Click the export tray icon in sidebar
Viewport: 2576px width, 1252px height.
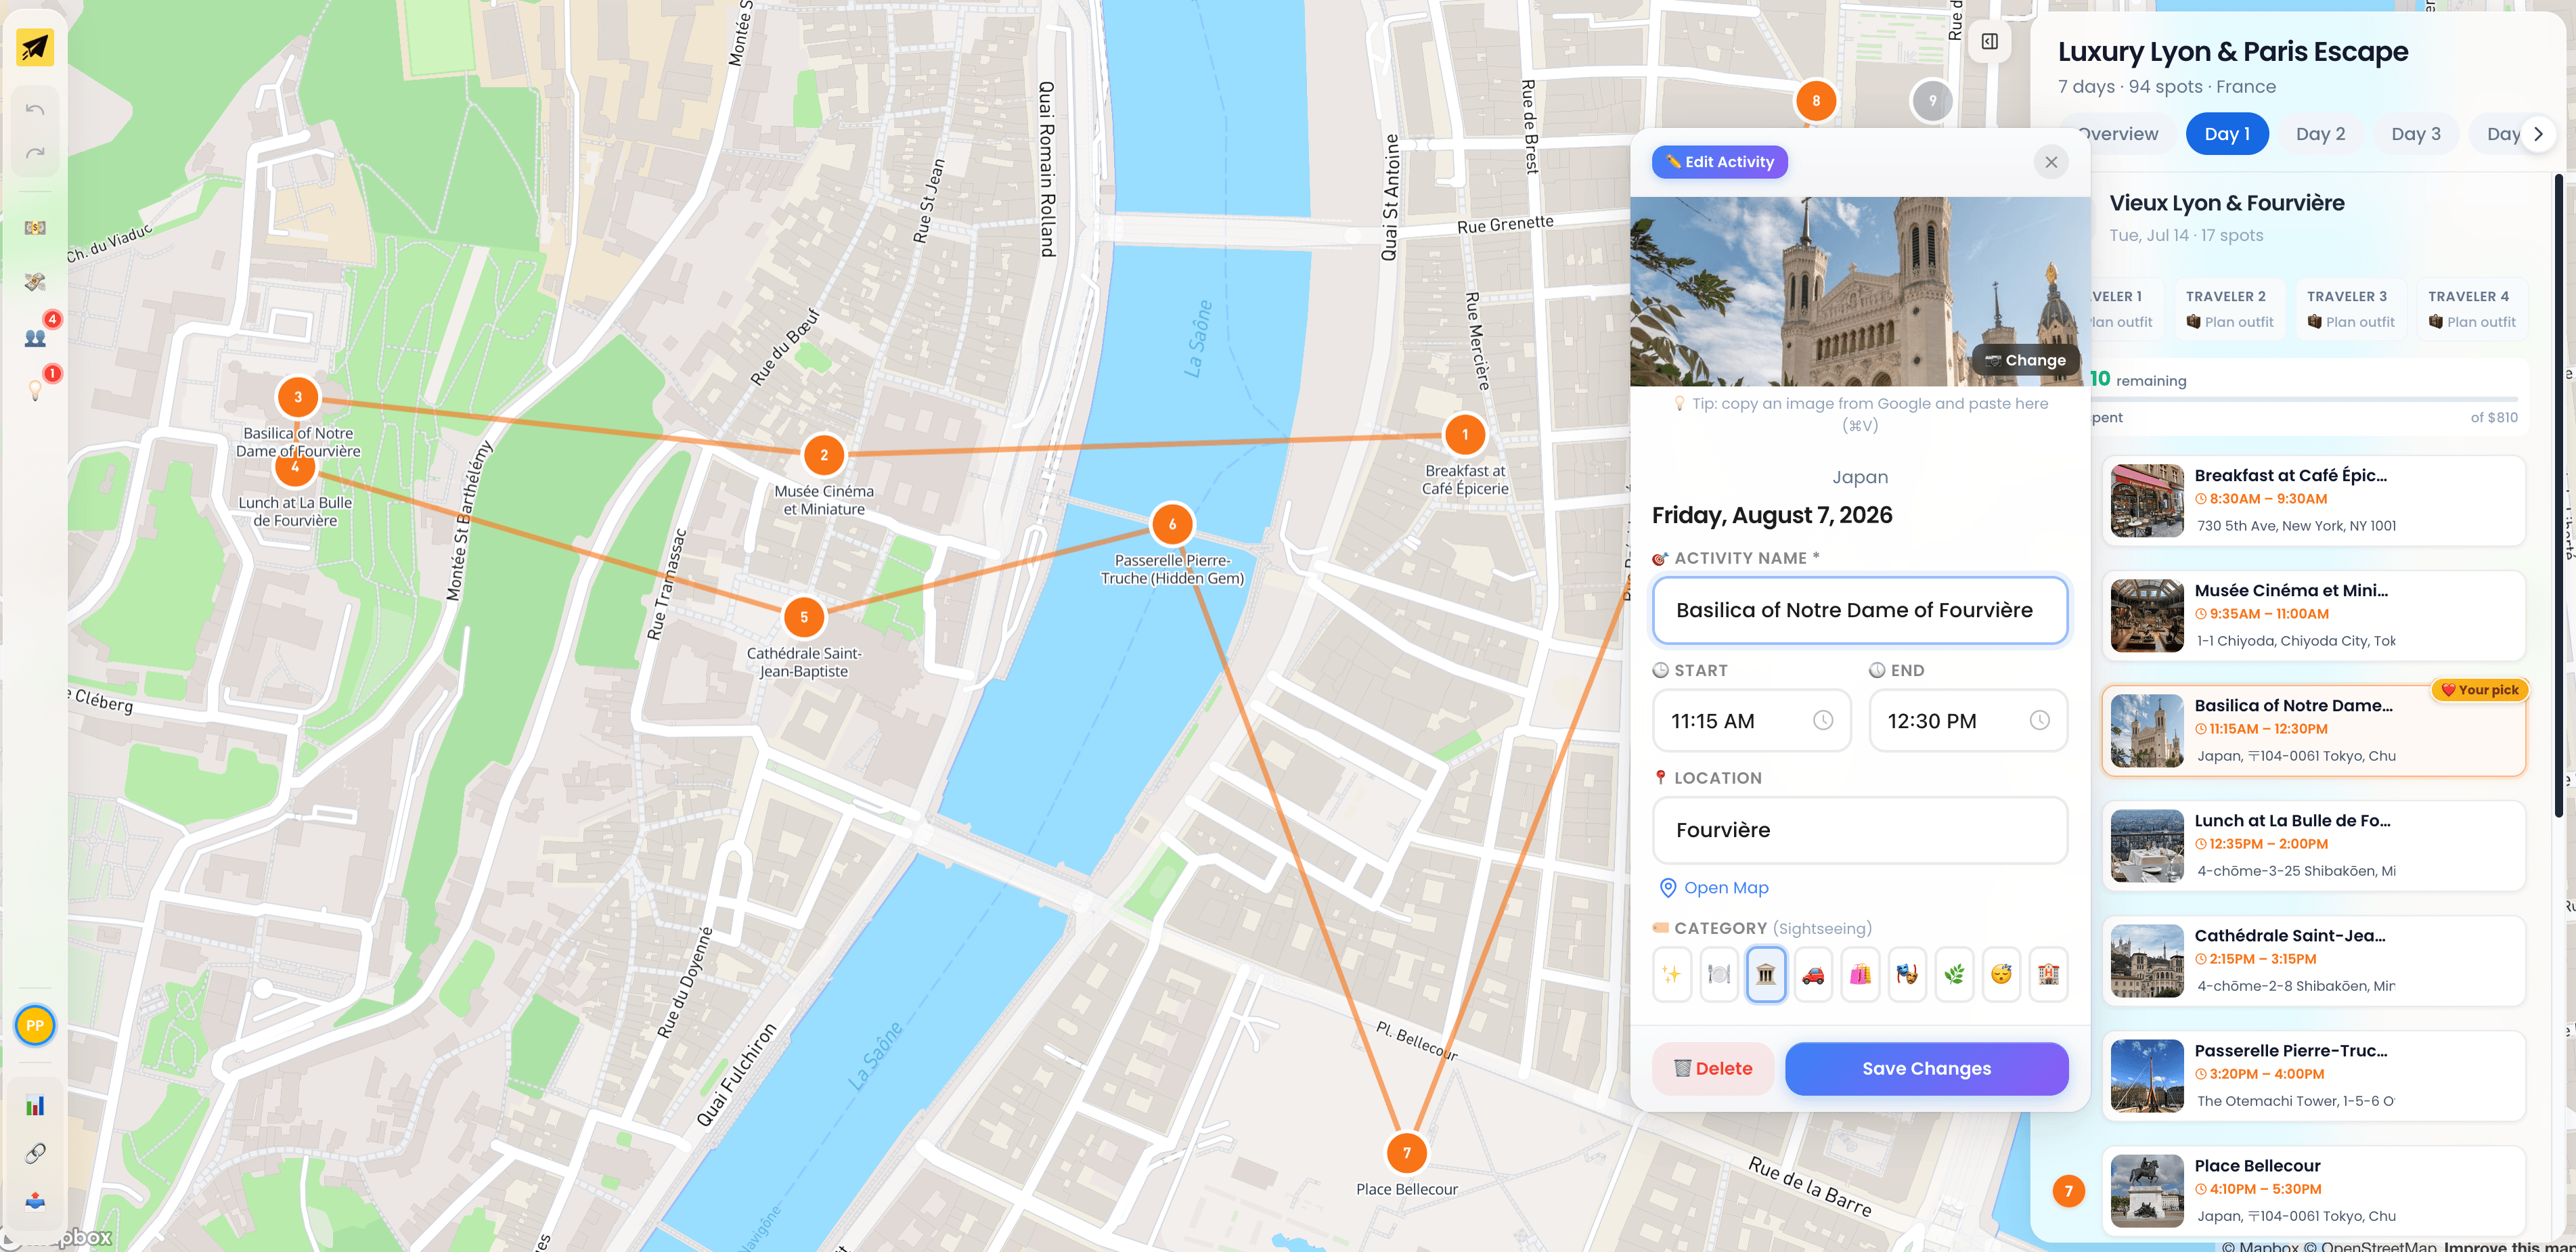pyautogui.click(x=35, y=1200)
